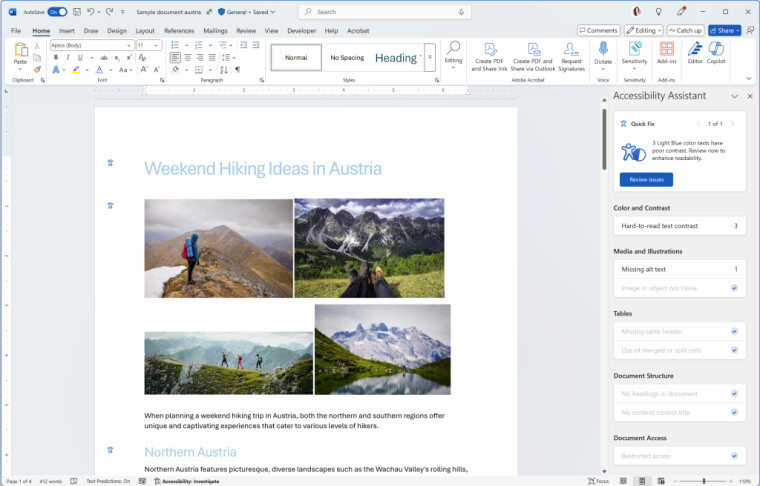The width and height of the screenshot is (760, 486).
Task: Open the Editor pane
Action: click(695, 53)
